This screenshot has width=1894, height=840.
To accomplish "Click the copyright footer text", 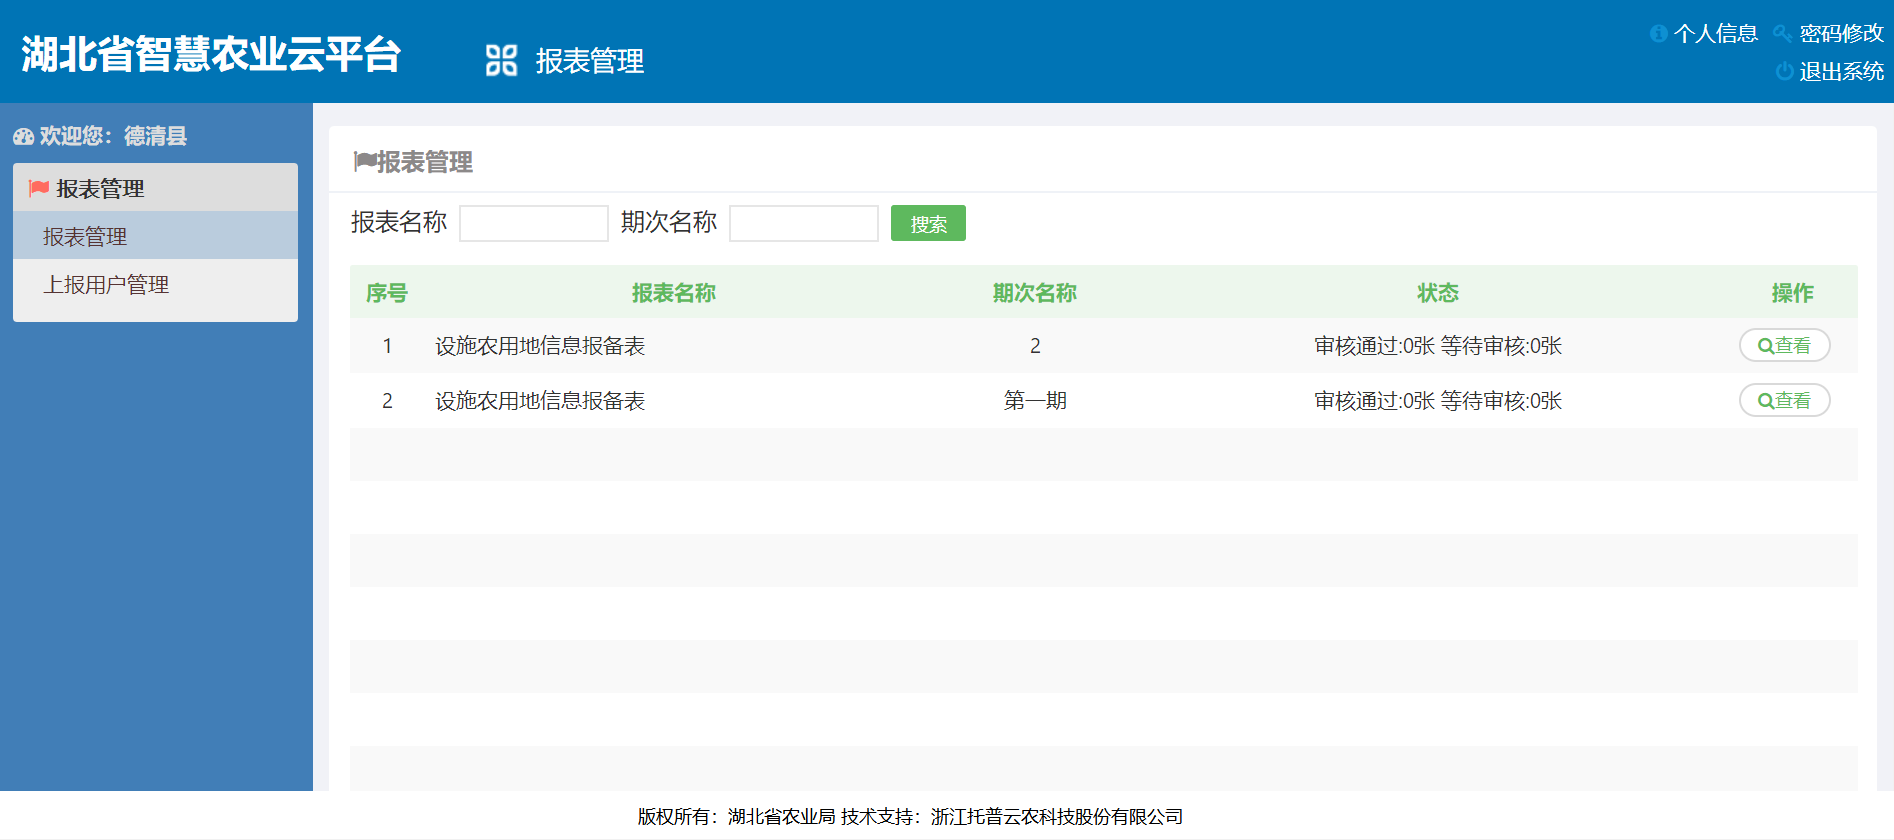I will (910, 817).
